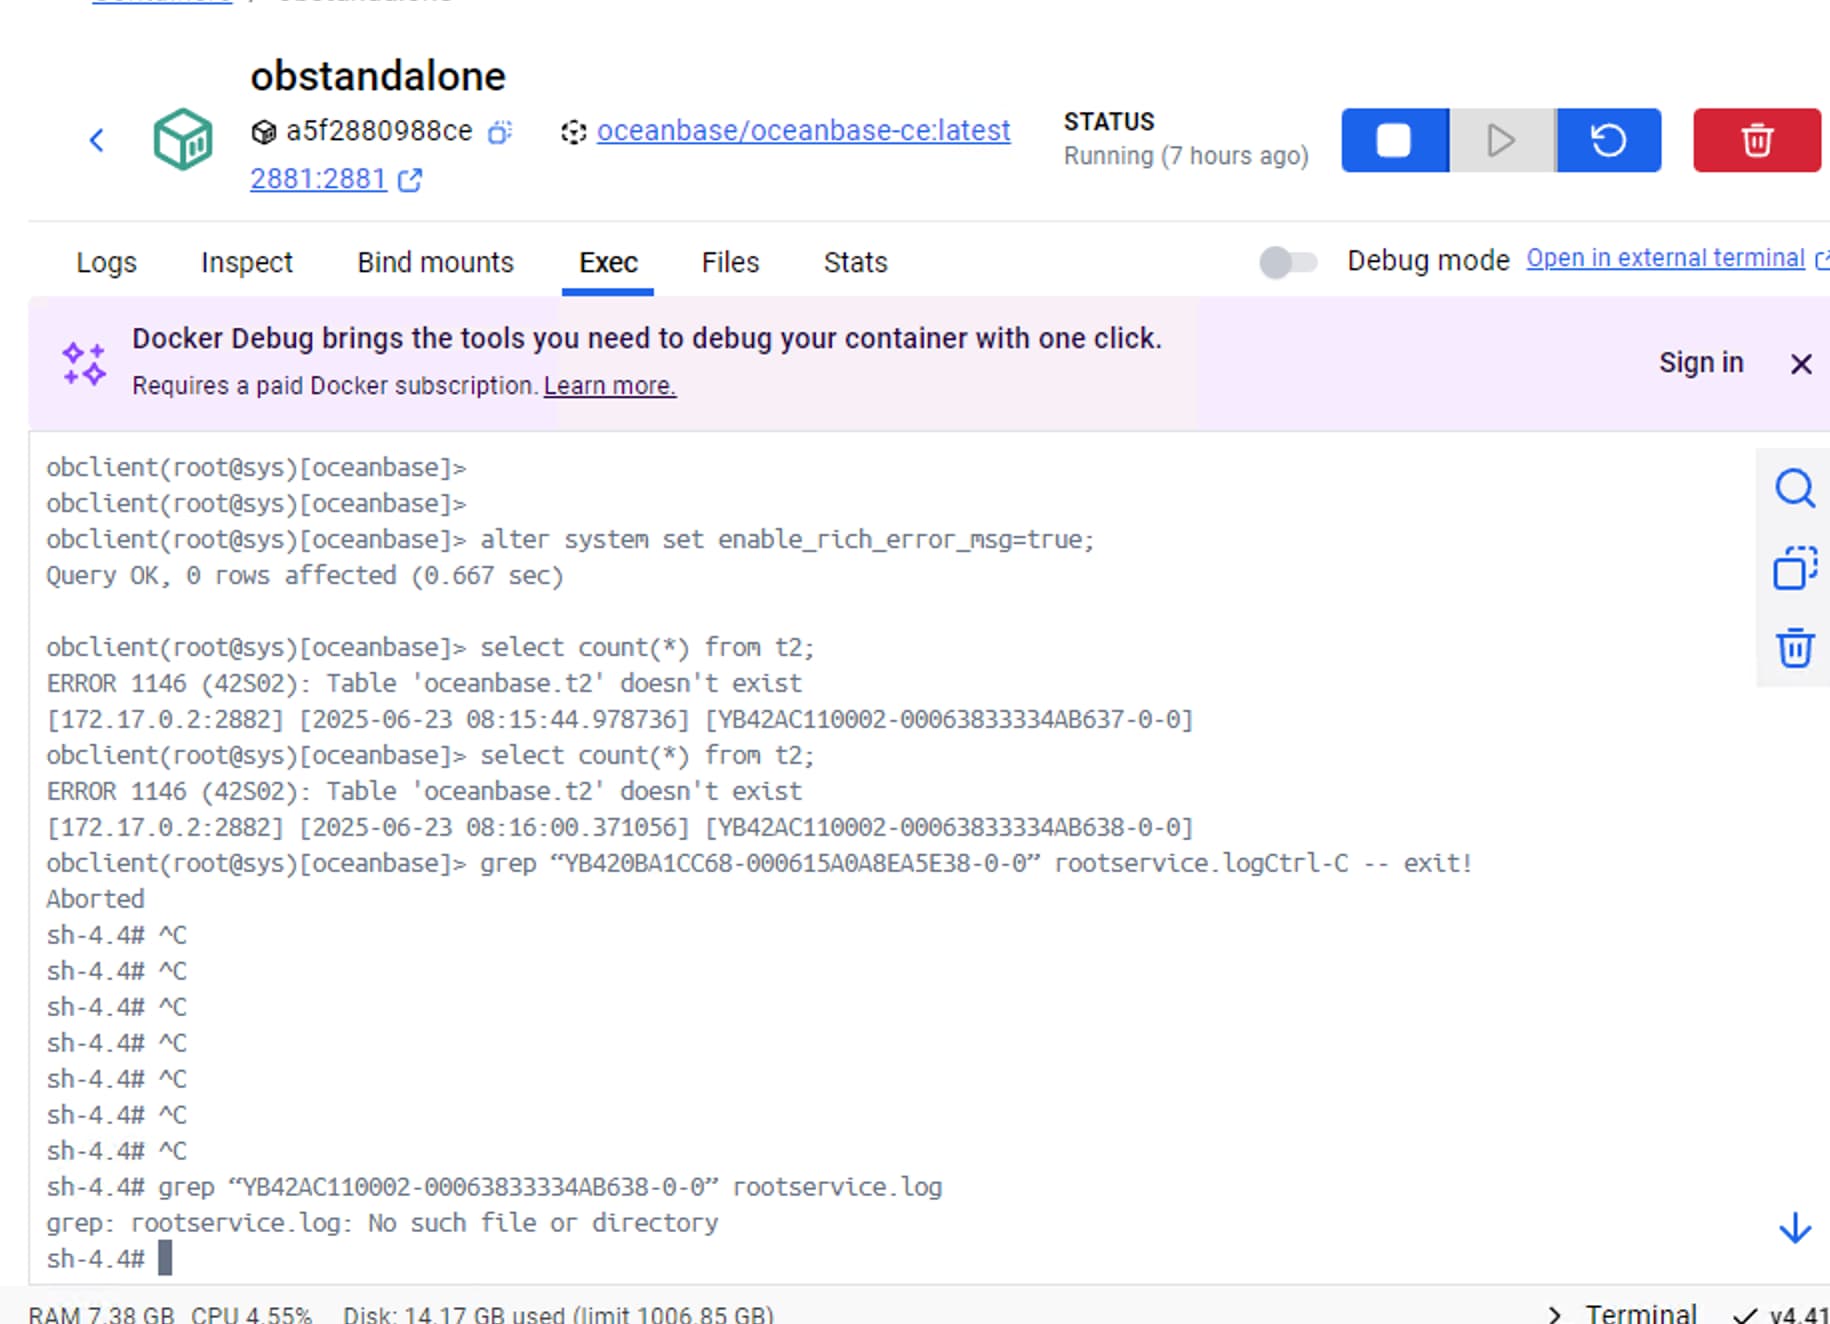Click the greyed-out start play button
The height and width of the screenshot is (1324, 1830).
coord(1501,140)
